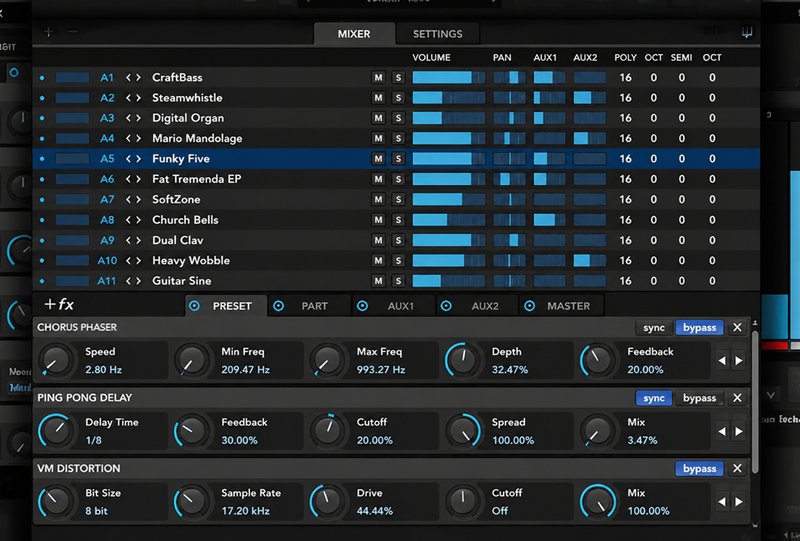Toggle bypass on Chorus Phaser

point(699,328)
